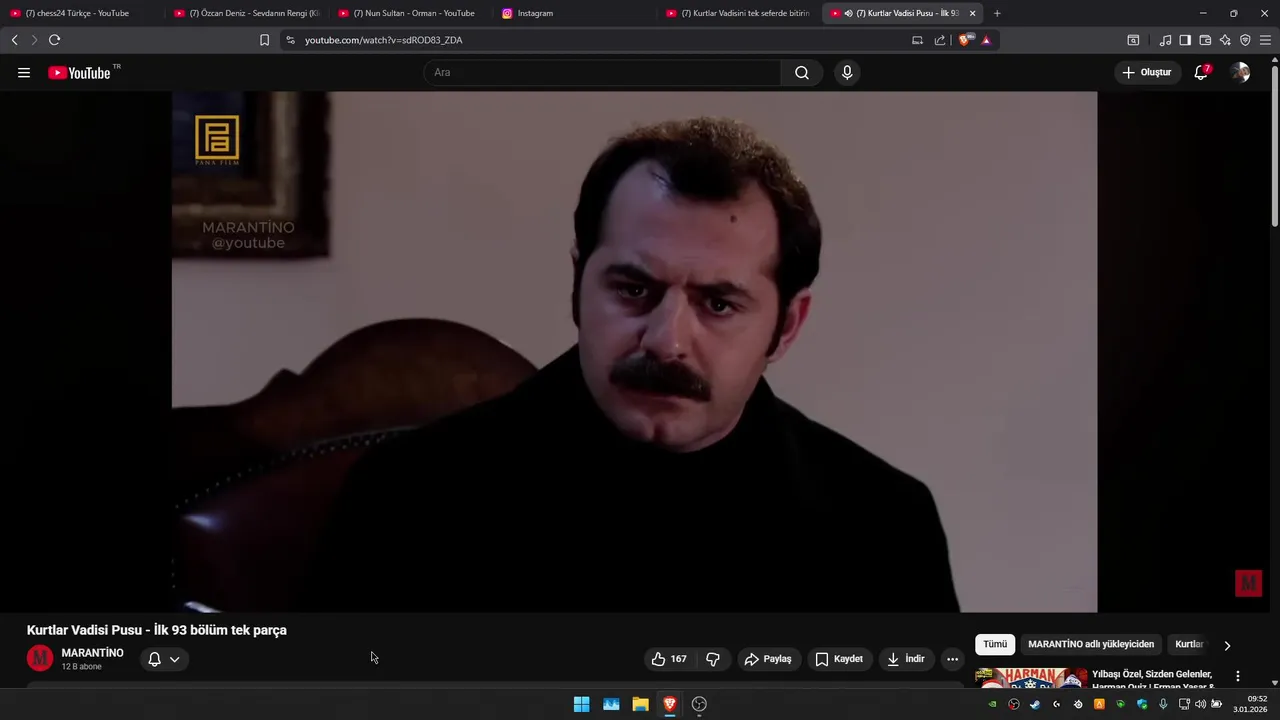Focus the YouTube Ara search field
Image resolution: width=1280 pixels, height=720 pixels.
click(602, 73)
